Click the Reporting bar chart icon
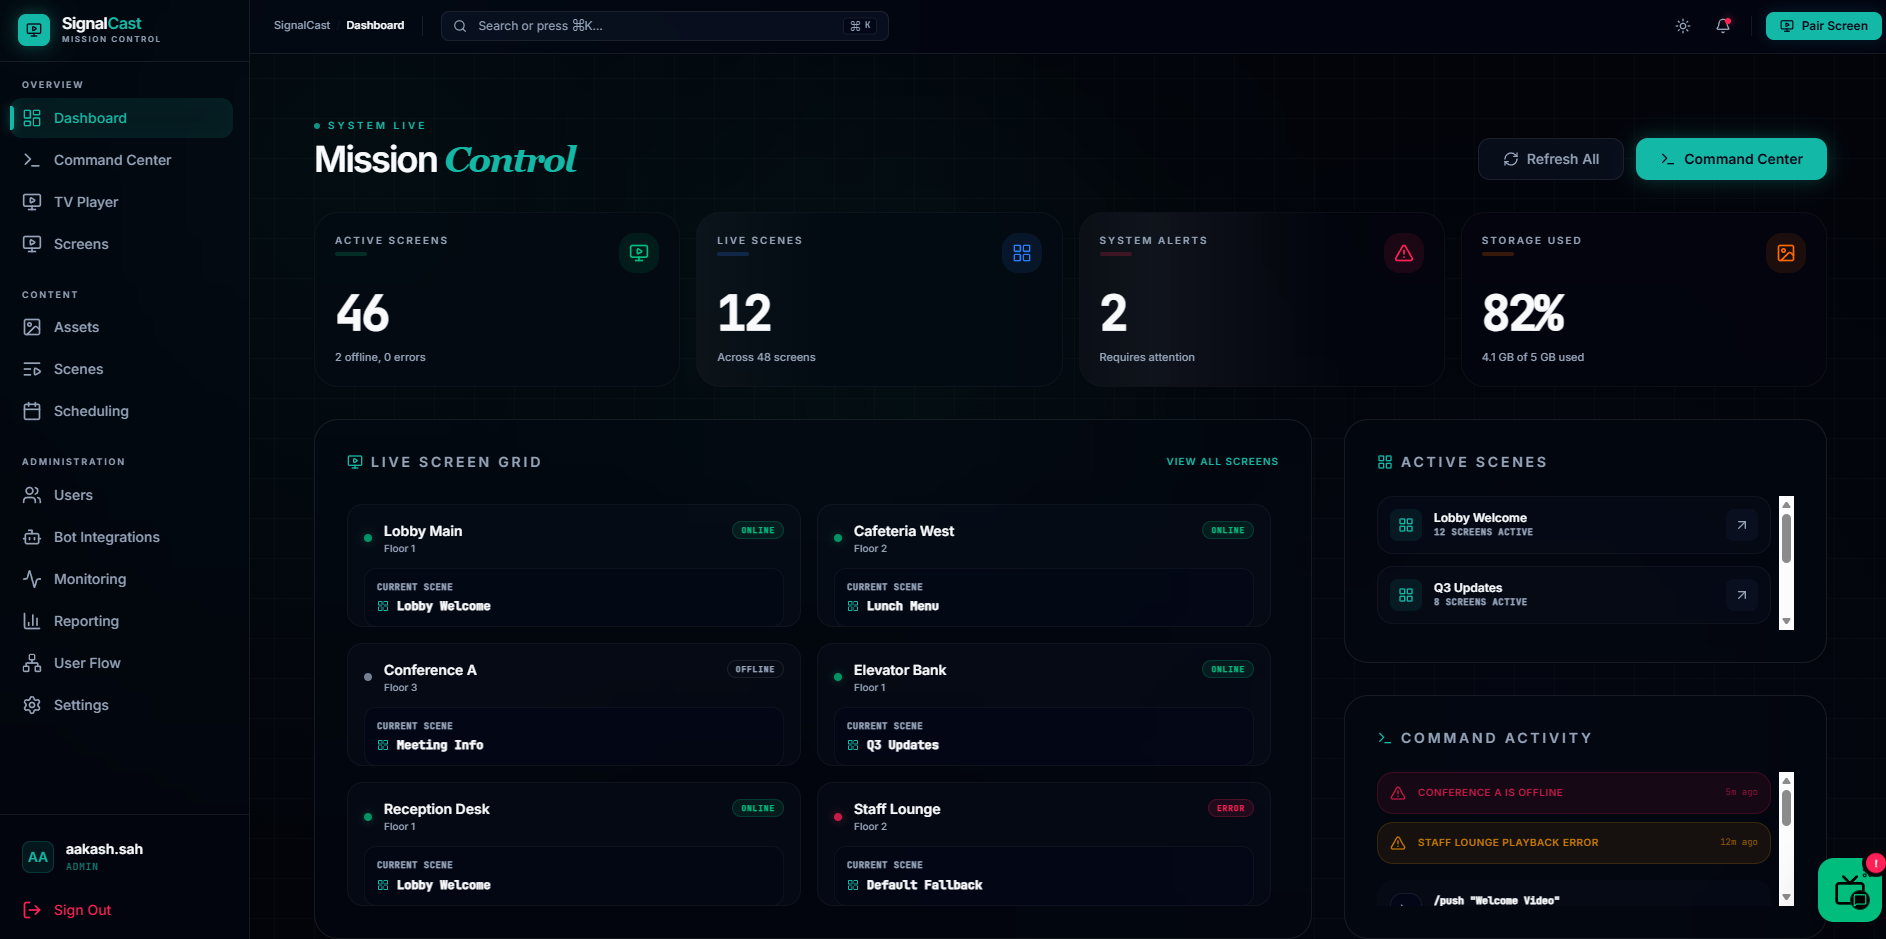Screen dimensions: 1886x939 32,621
